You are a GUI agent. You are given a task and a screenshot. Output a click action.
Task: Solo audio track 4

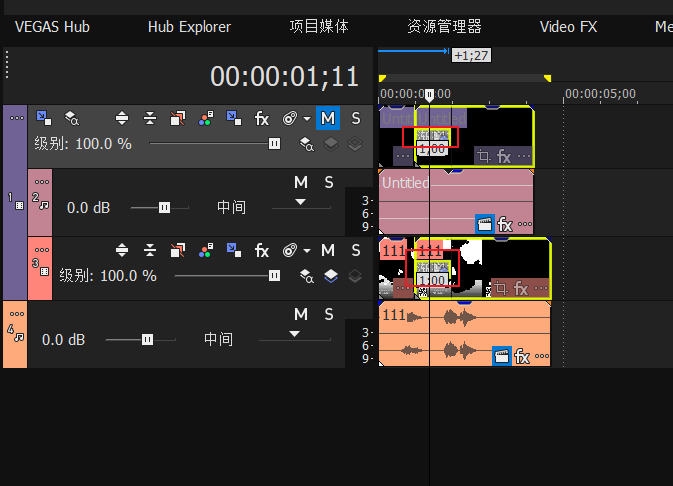(329, 315)
